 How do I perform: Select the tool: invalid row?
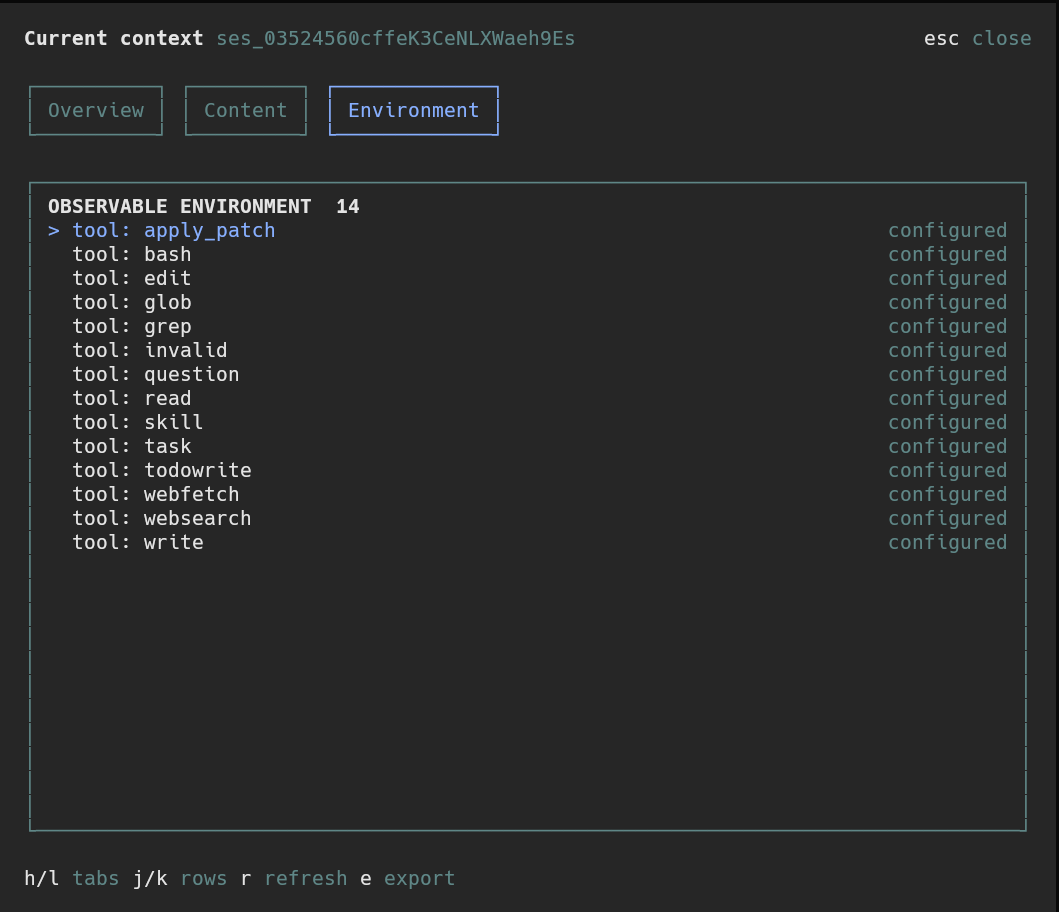[x=527, y=351]
